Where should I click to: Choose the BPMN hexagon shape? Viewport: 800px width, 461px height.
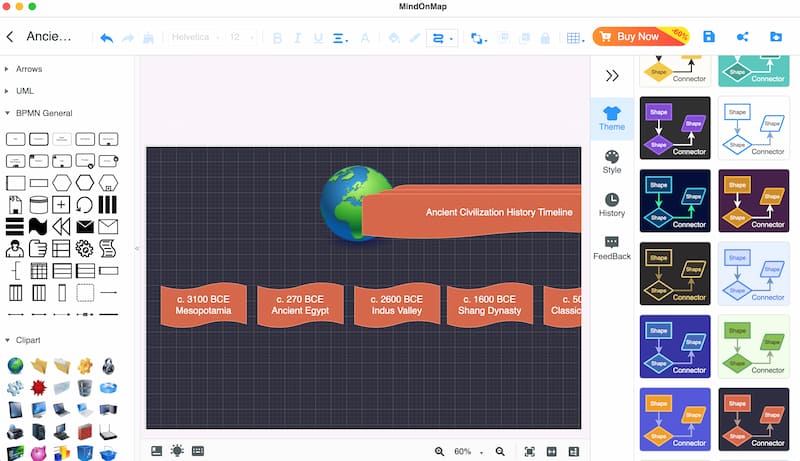[x=61, y=183]
